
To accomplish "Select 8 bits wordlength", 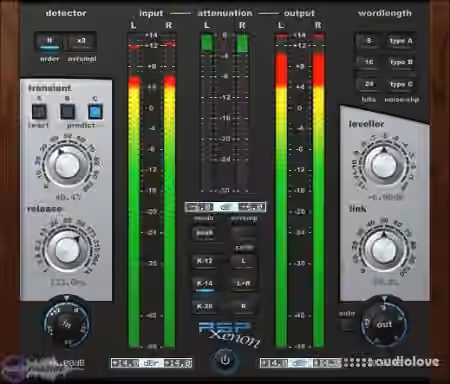I will pyautogui.click(x=368, y=41).
